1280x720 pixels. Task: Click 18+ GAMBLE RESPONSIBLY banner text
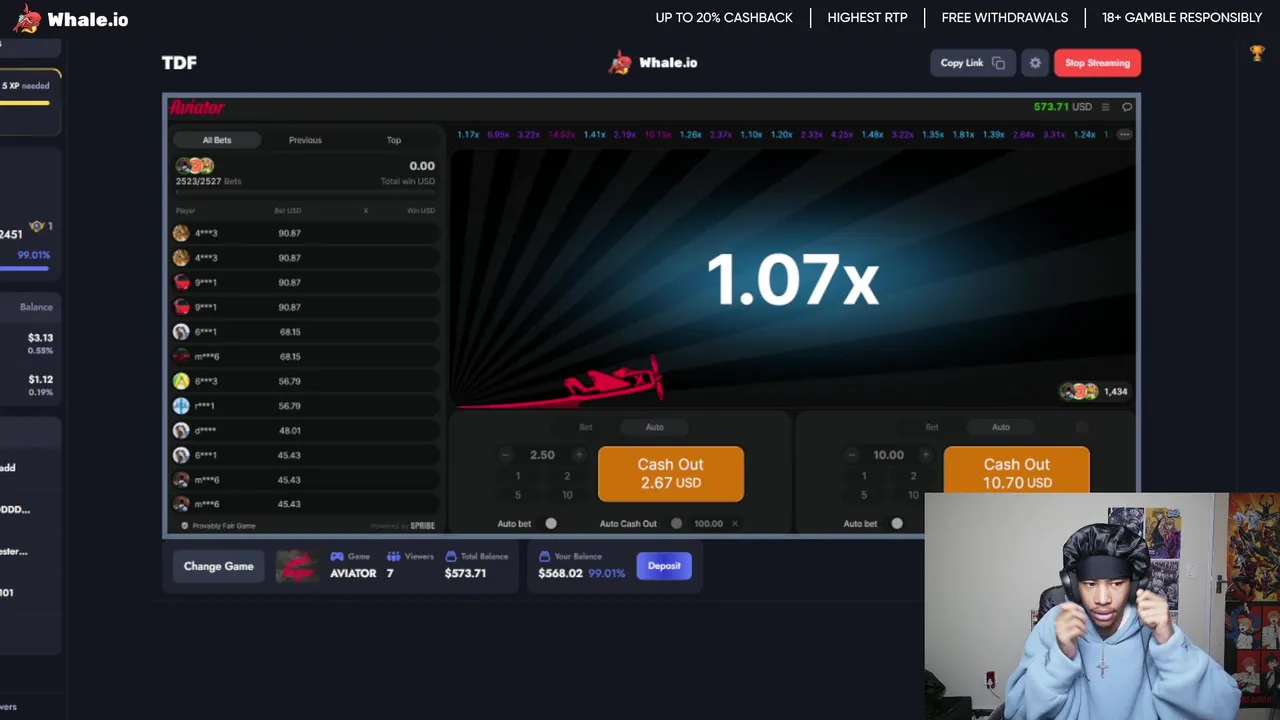pos(1182,18)
